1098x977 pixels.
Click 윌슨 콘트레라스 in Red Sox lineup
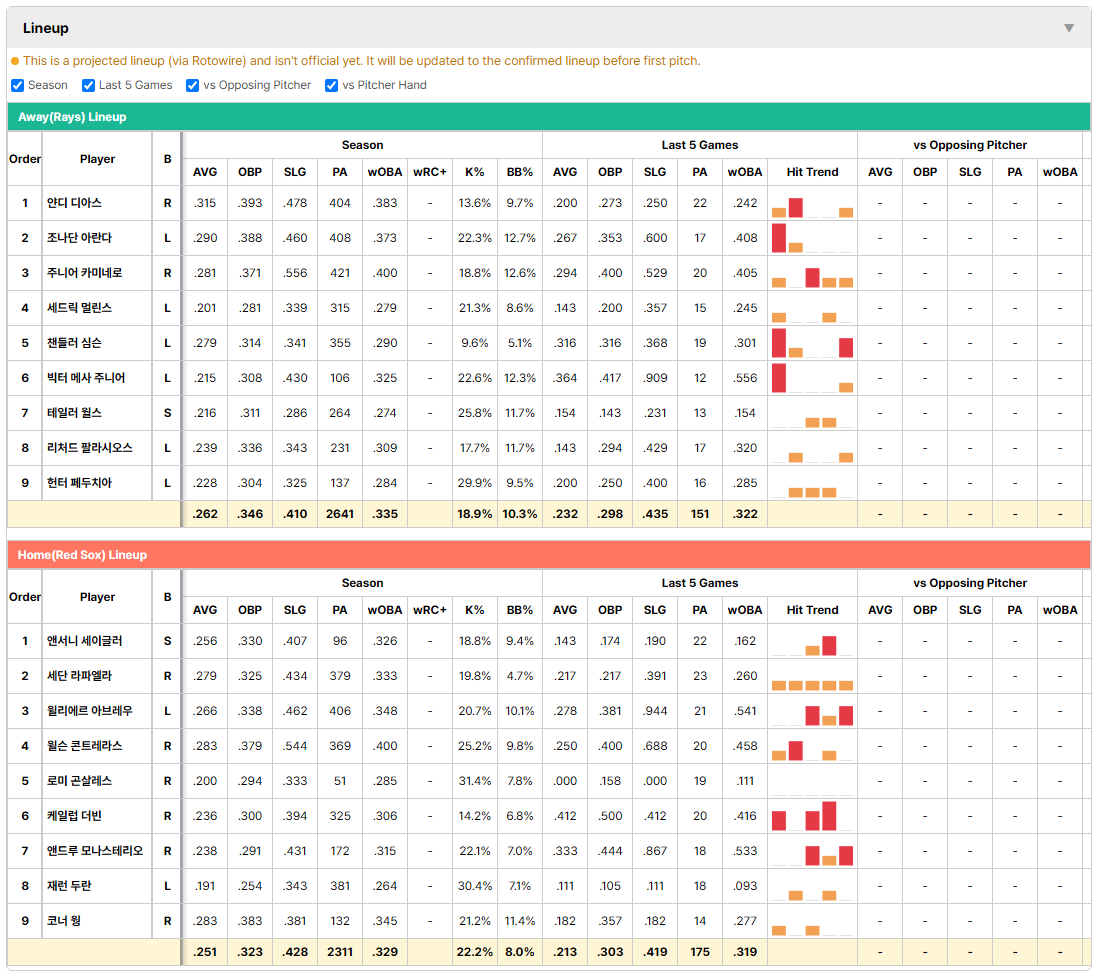[x=85, y=746]
